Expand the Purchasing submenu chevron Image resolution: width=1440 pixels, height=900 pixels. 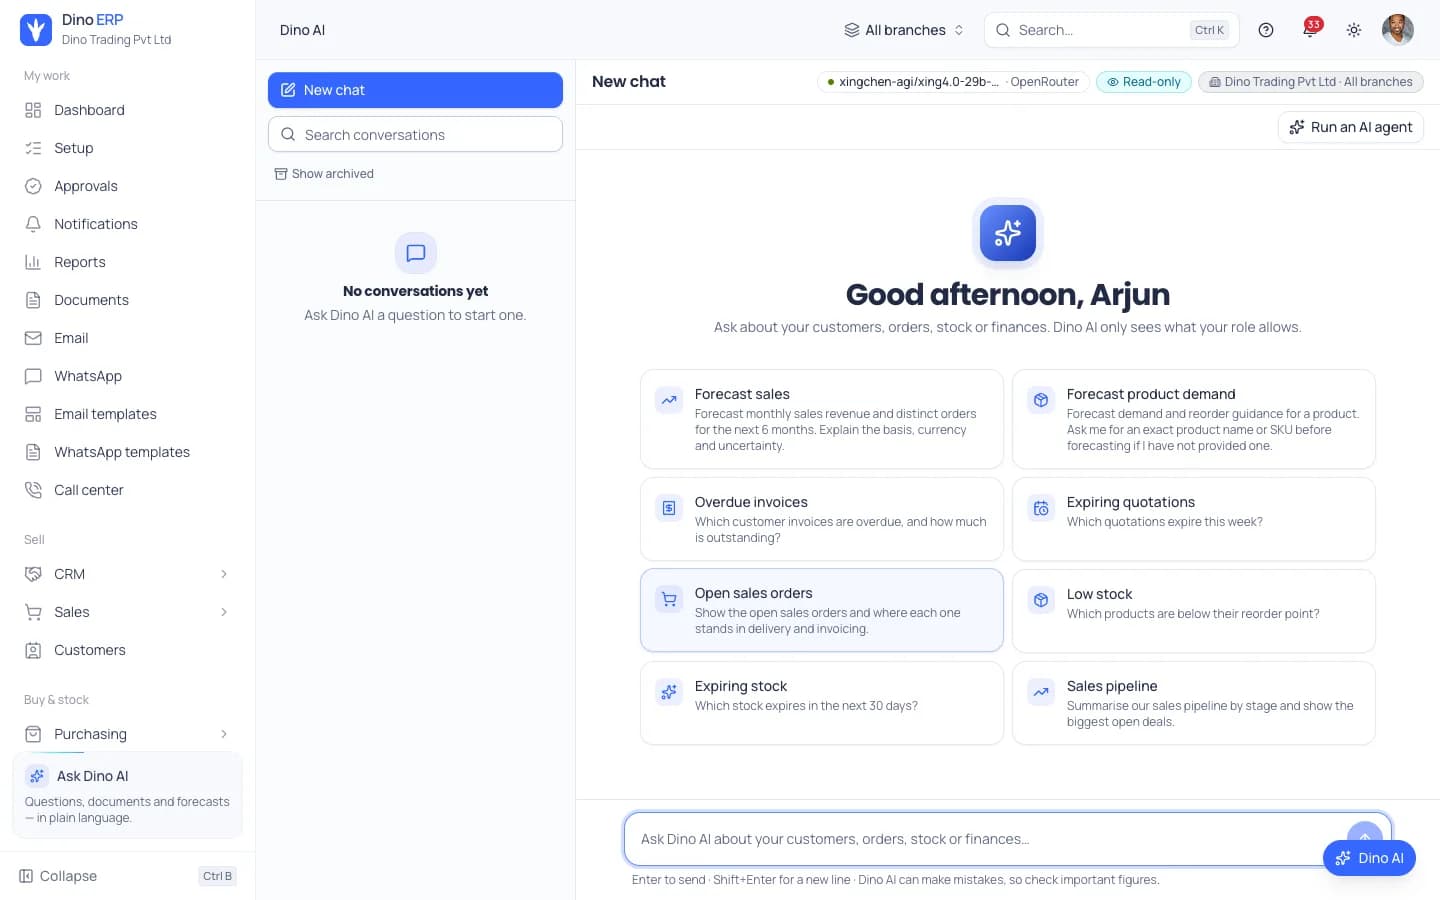224,734
